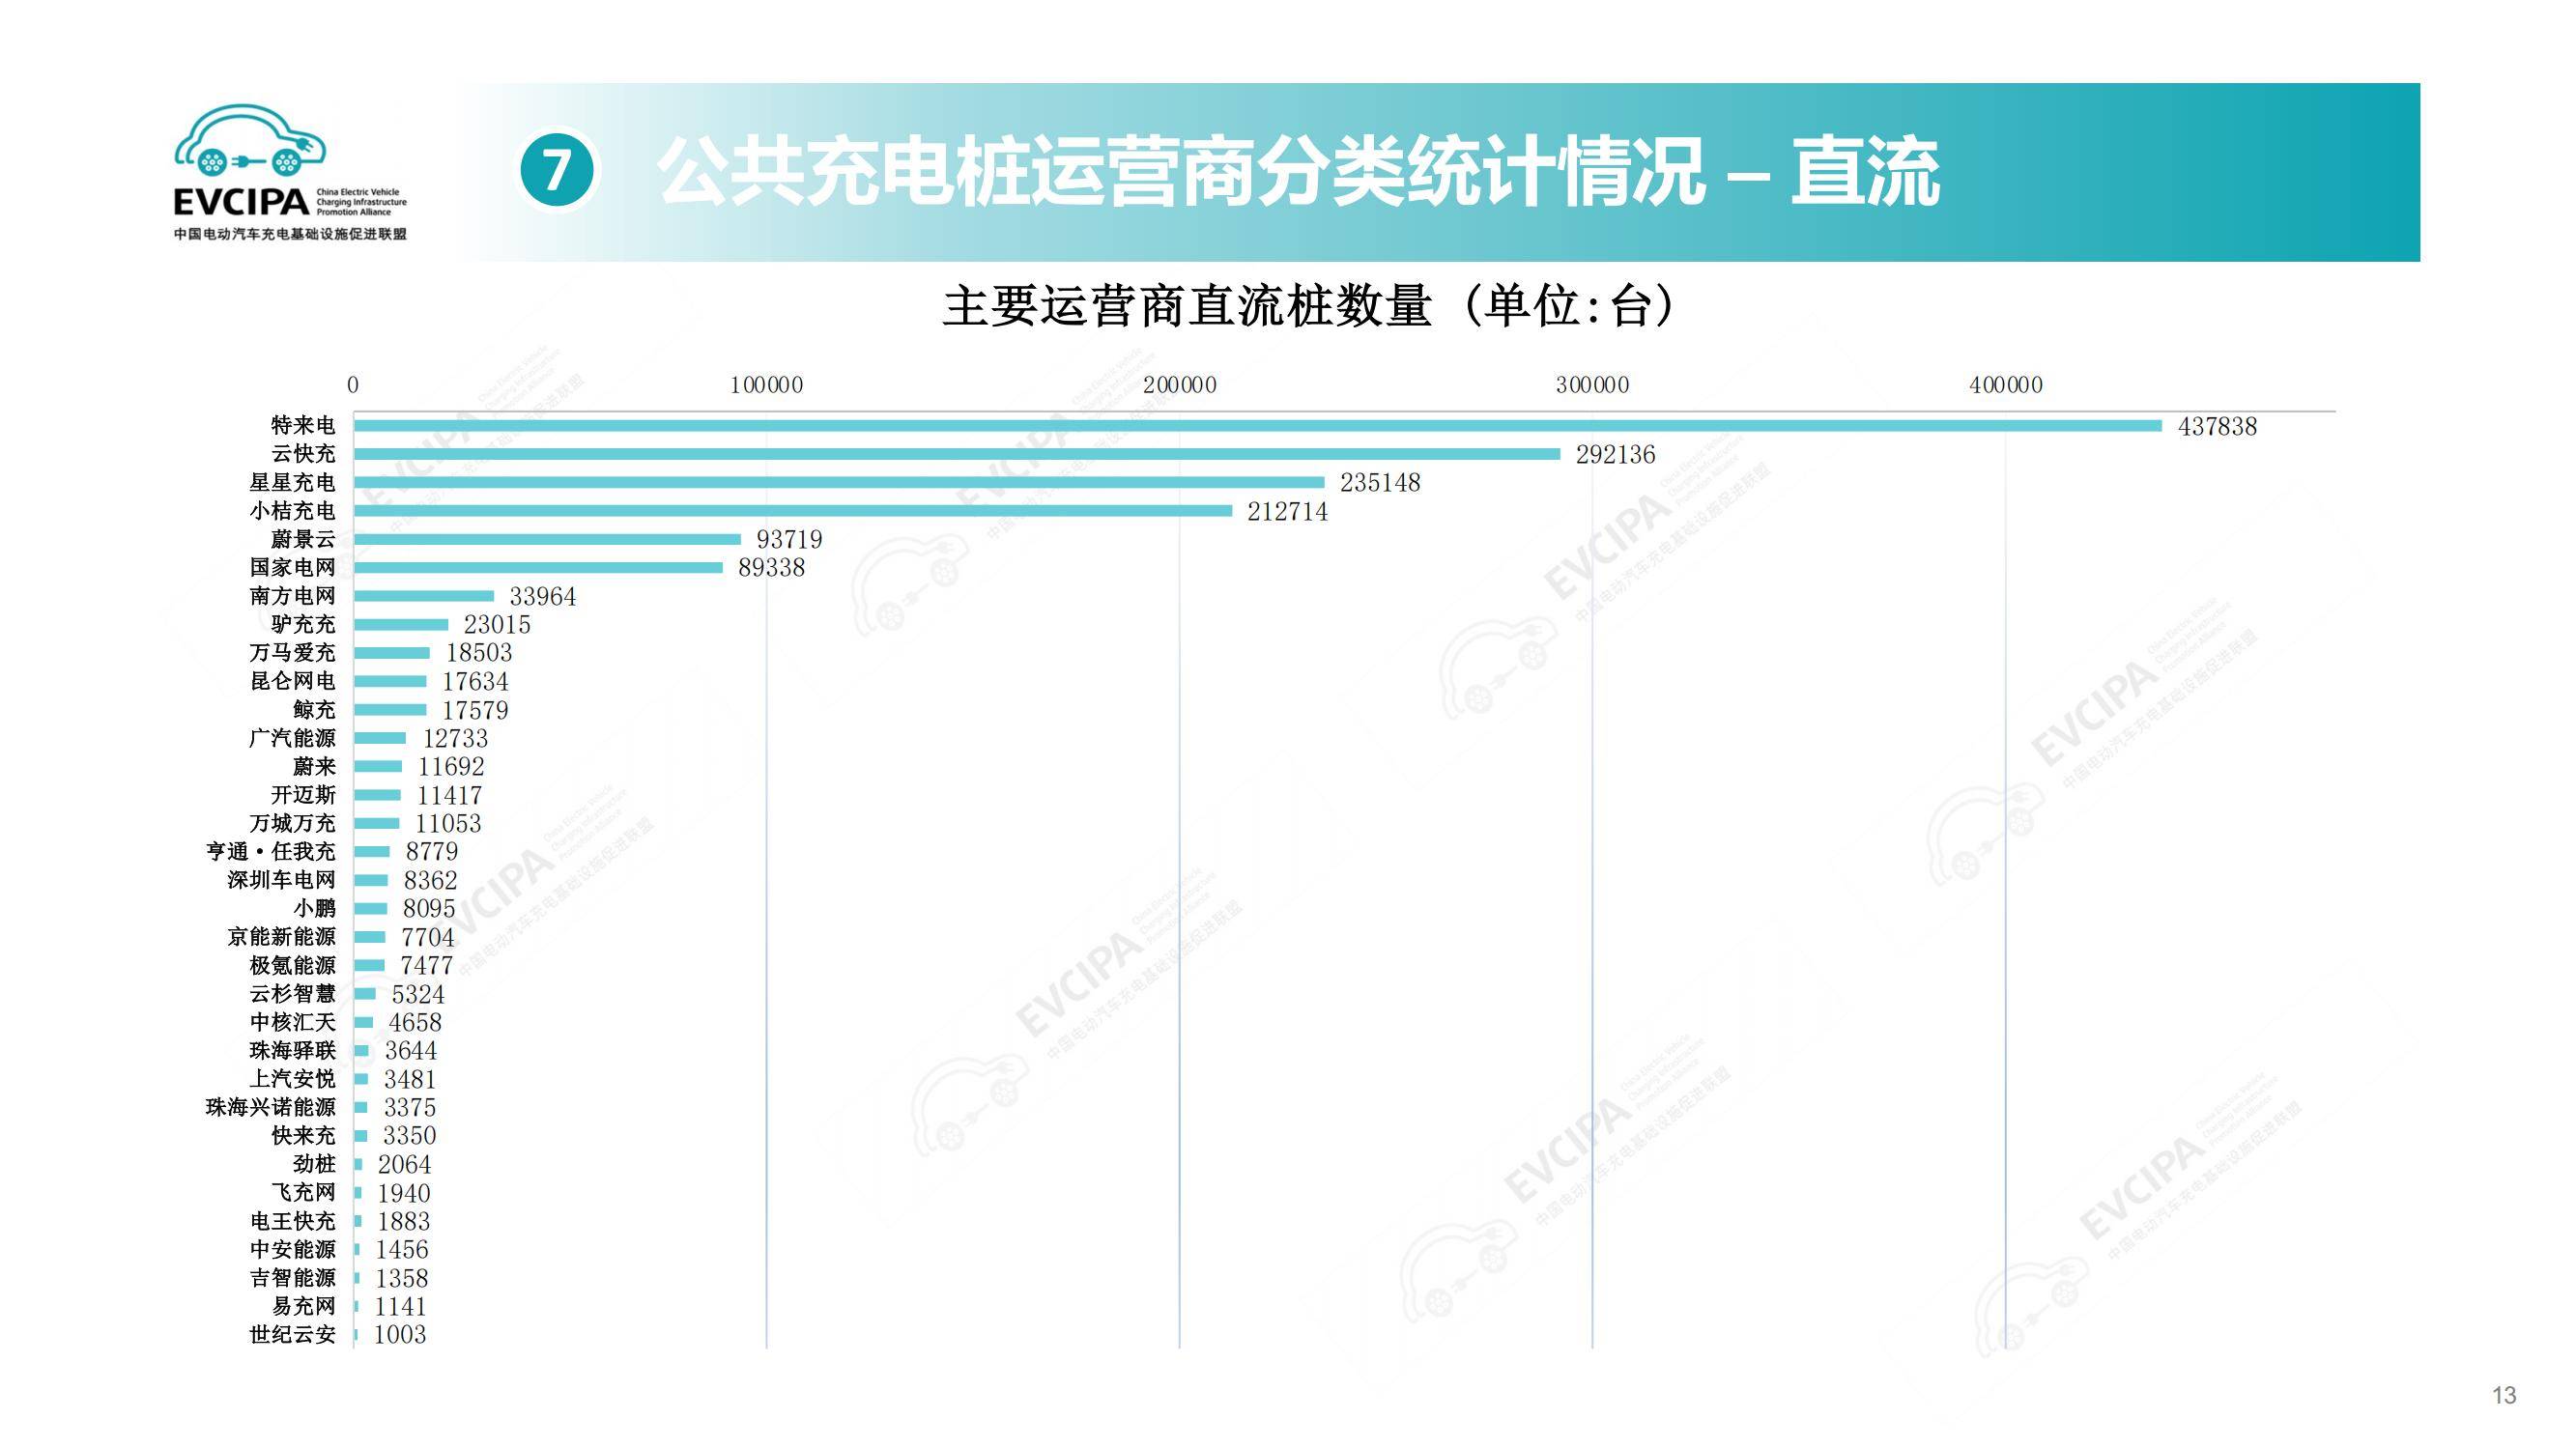Image resolution: width=2576 pixels, height=1448 pixels.
Task: Click the 云快充 bar
Action: [x=957, y=454]
